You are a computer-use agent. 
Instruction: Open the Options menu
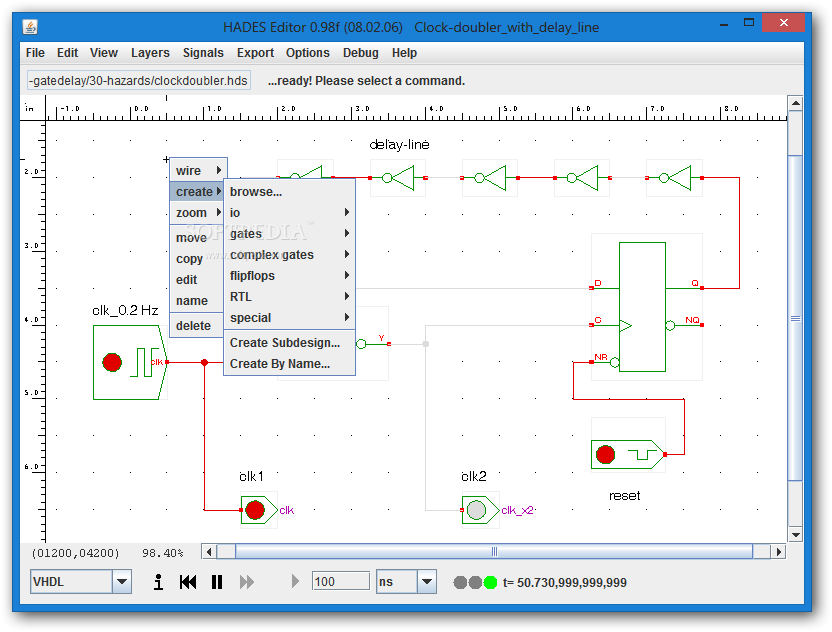coord(308,53)
